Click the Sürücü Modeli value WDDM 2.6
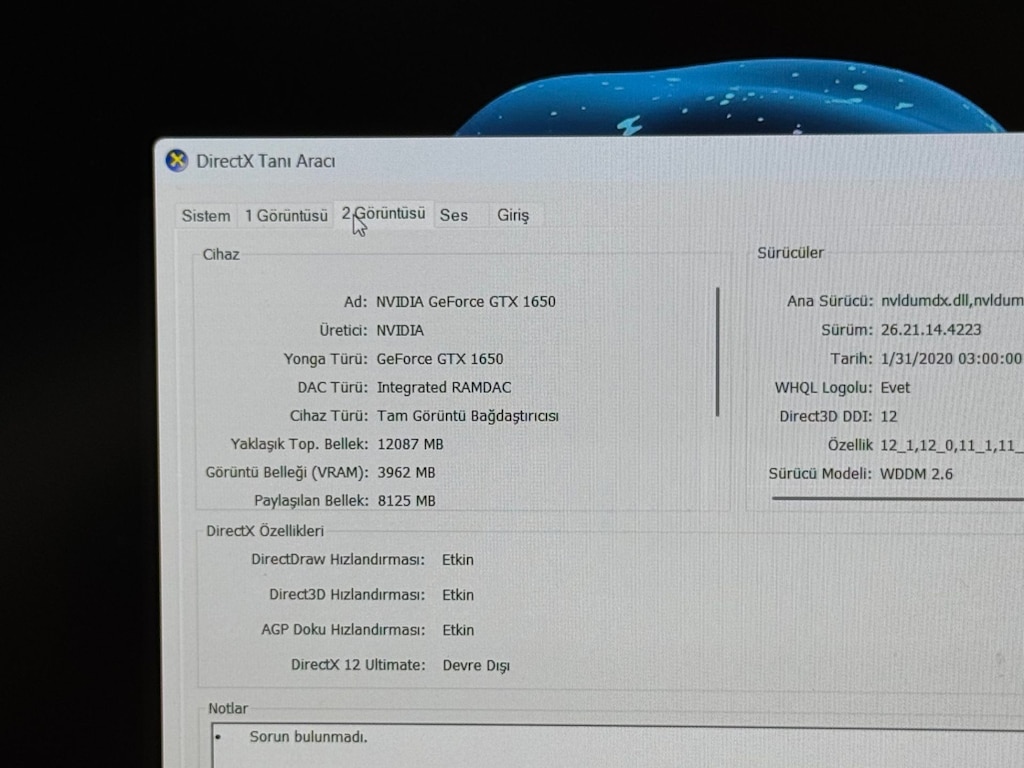Screen dimensions: 1024x768 (916, 473)
